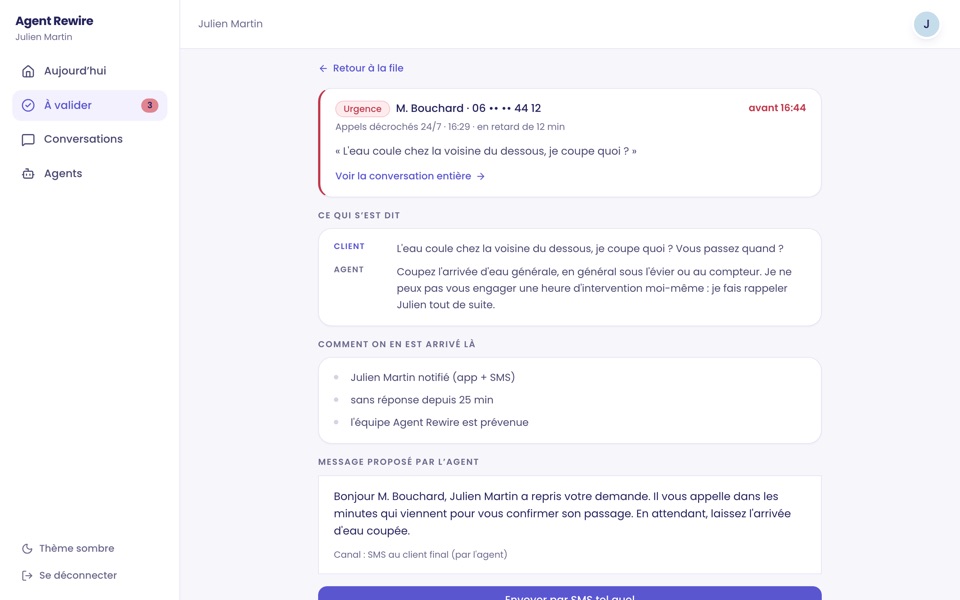Click Julien Martin in the top header
Image resolution: width=960 pixels, height=600 pixels.
point(230,24)
